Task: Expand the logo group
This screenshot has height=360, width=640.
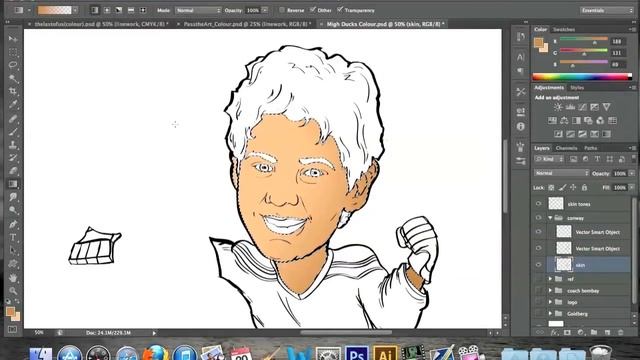Action: (550, 302)
